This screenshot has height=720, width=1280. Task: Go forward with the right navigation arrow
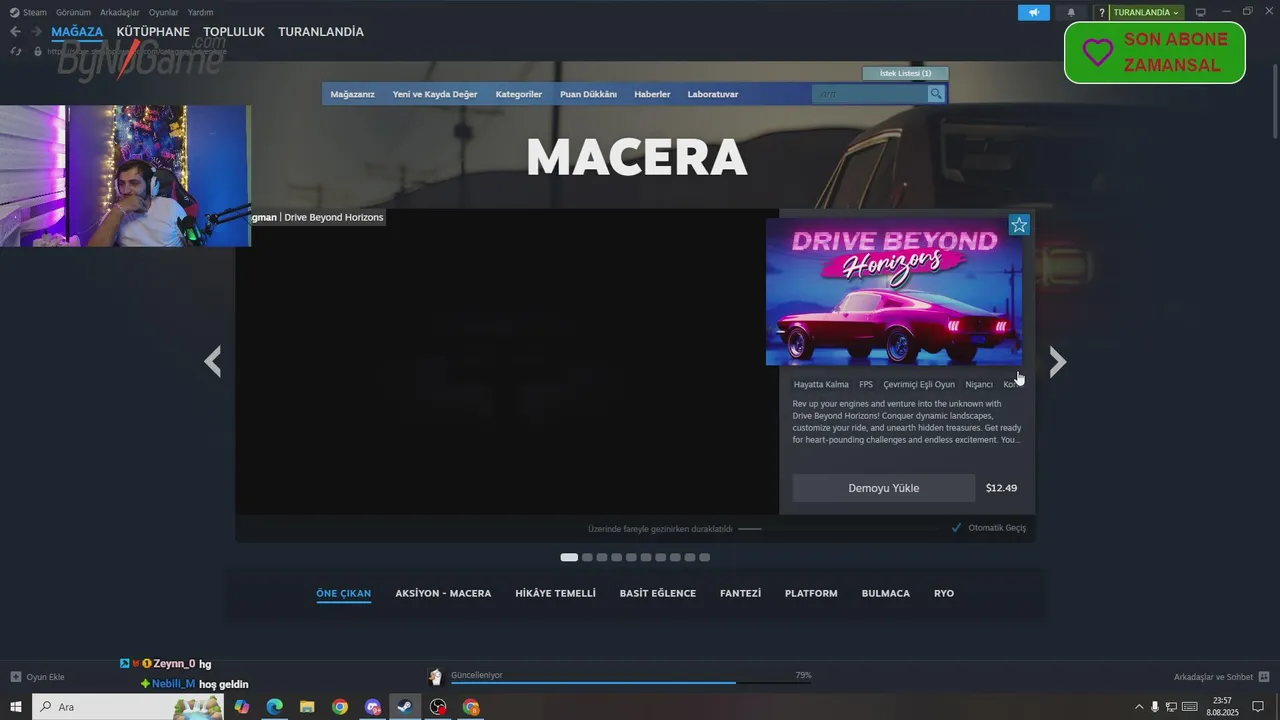point(36,32)
